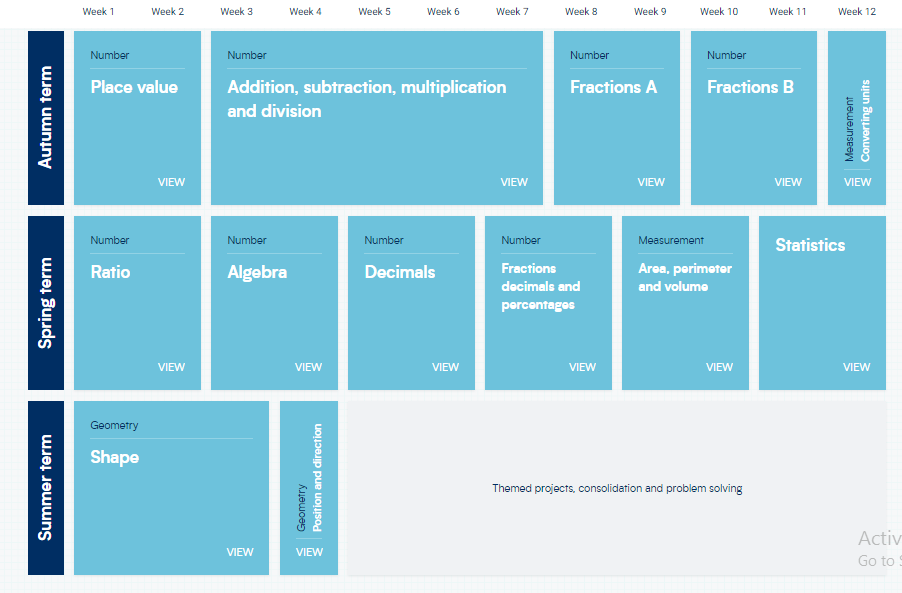The height and width of the screenshot is (593, 902).
Task: Select the Spring term label
Action: [x=46, y=303]
